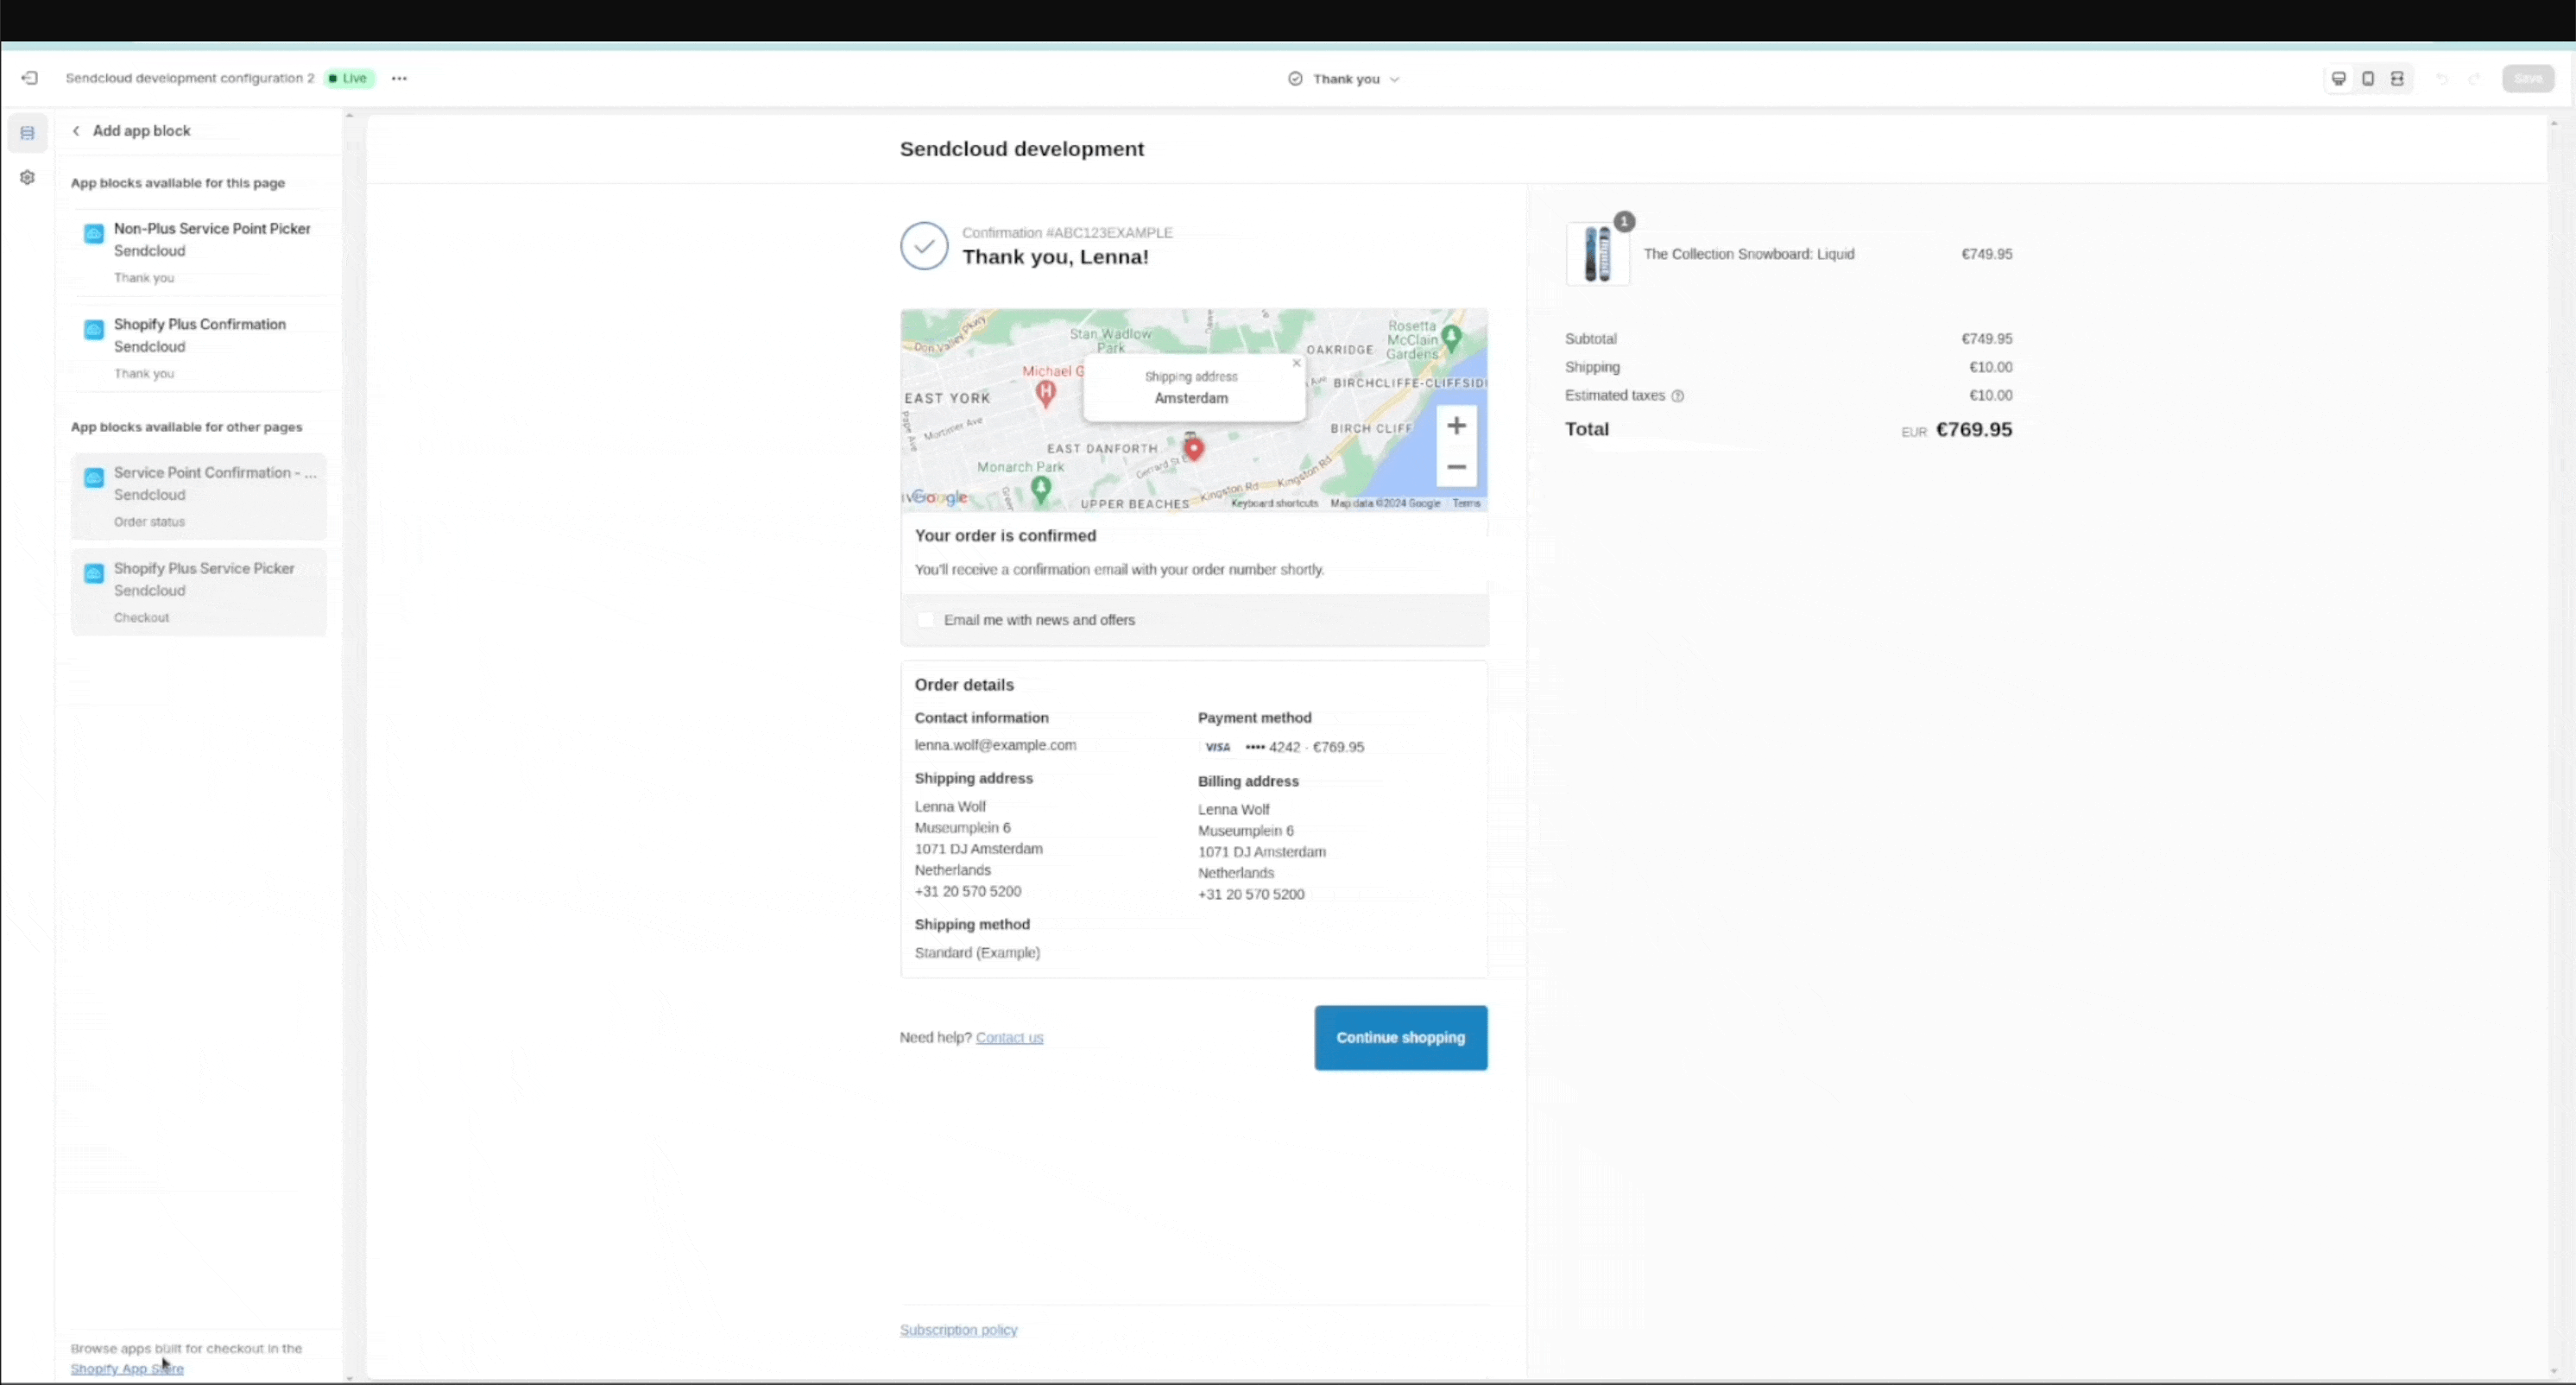Viewport: 2576px width, 1385px height.
Task: Click Continue shopping button
Action: [x=1400, y=1038]
